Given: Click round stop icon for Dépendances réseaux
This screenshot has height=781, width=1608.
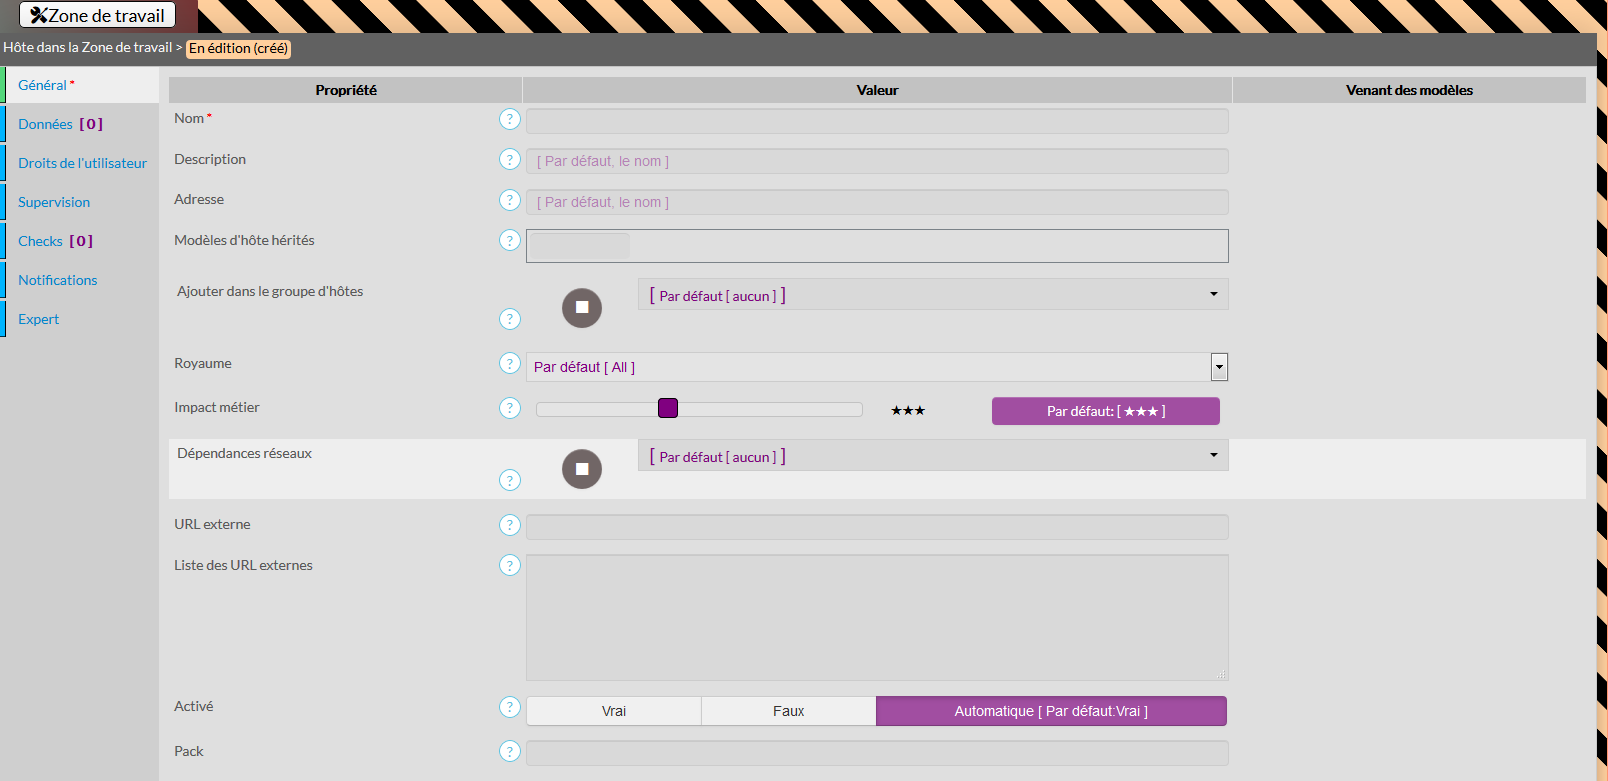Looking at the screenshot, I should click(x=582, y=469).
